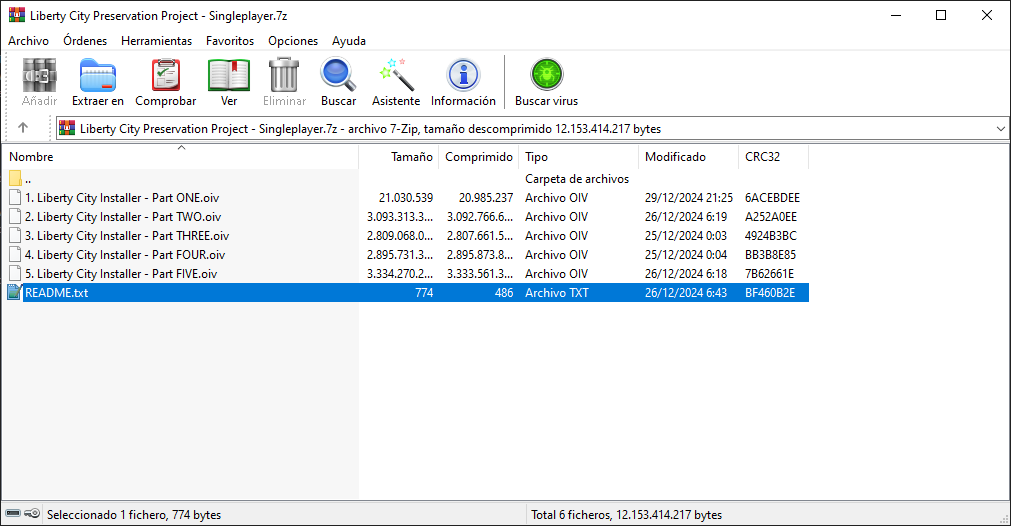Open the Órdenes menu
Viewport: 1011px width, 526px height.
click(x=85, y=41)
